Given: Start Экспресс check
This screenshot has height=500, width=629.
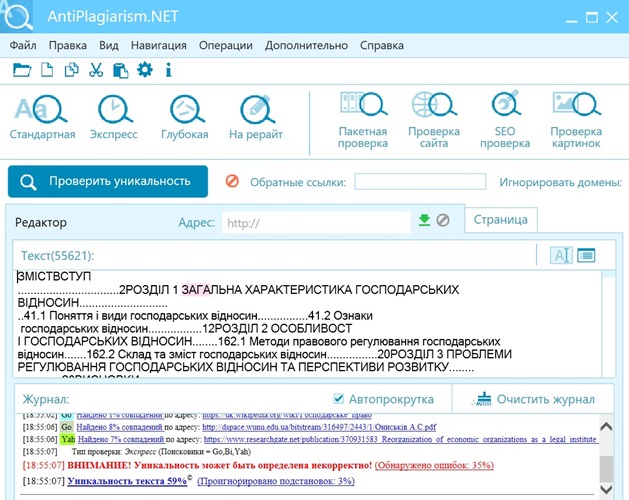Looking at the screenshot, I should (x=114, y=116).
